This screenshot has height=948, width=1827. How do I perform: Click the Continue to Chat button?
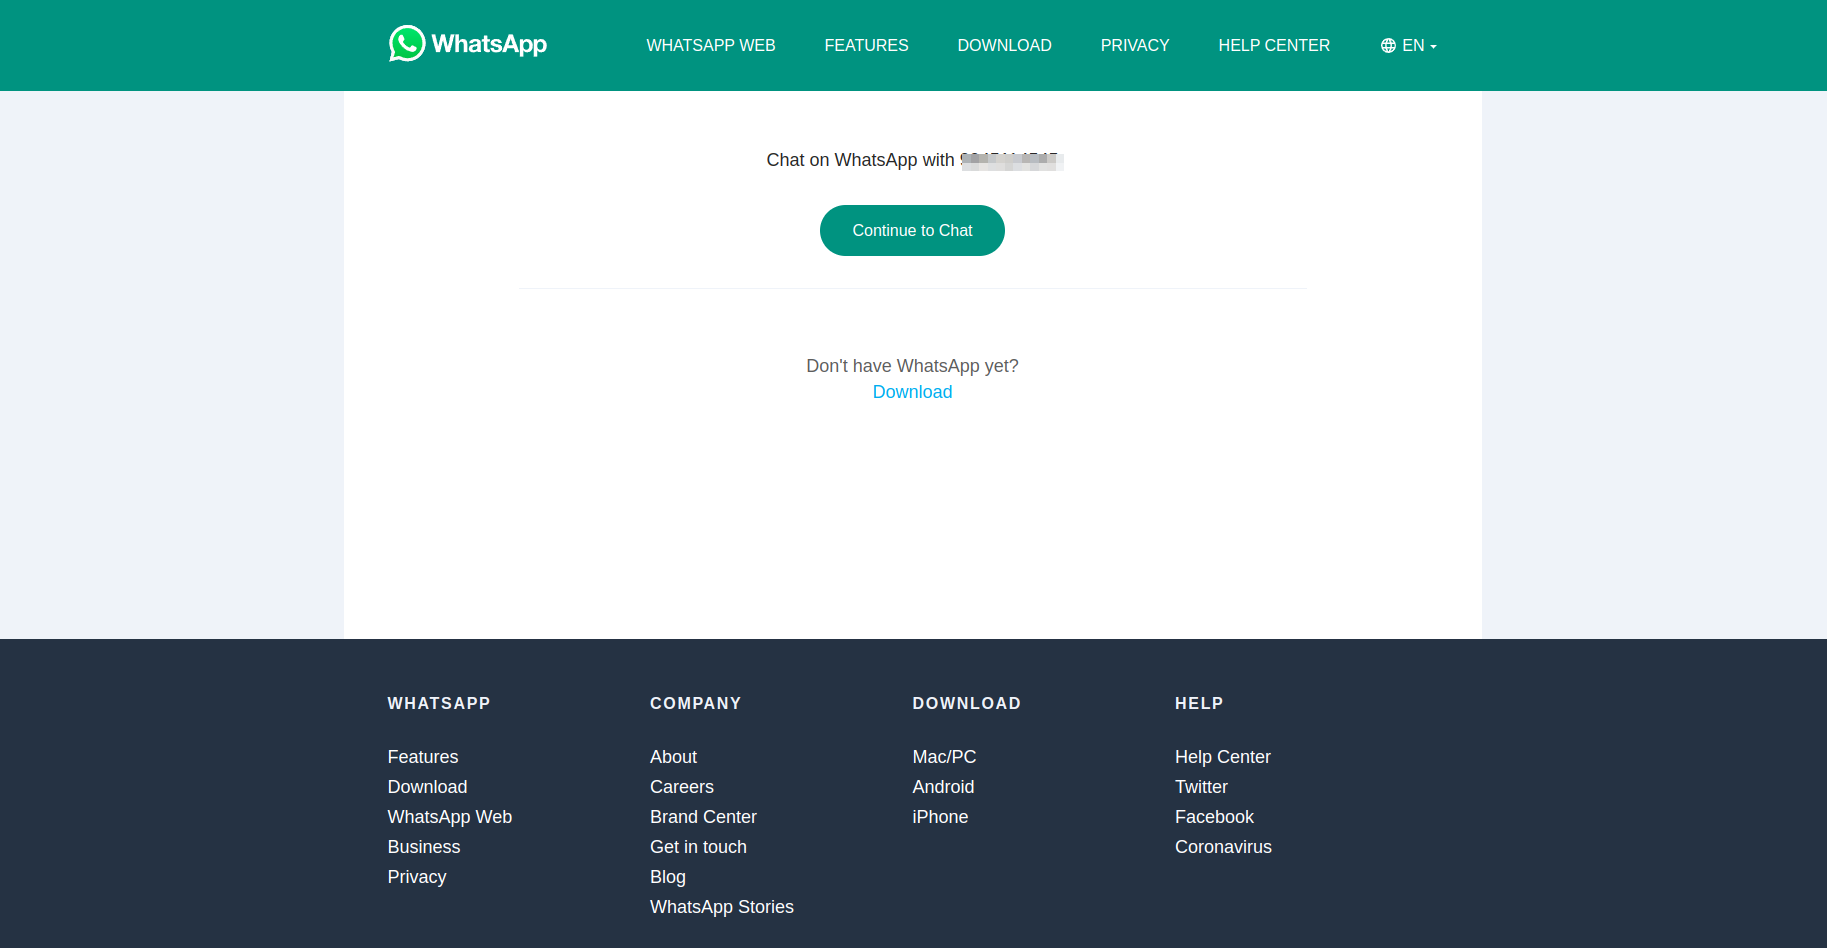tap(912, 231)
